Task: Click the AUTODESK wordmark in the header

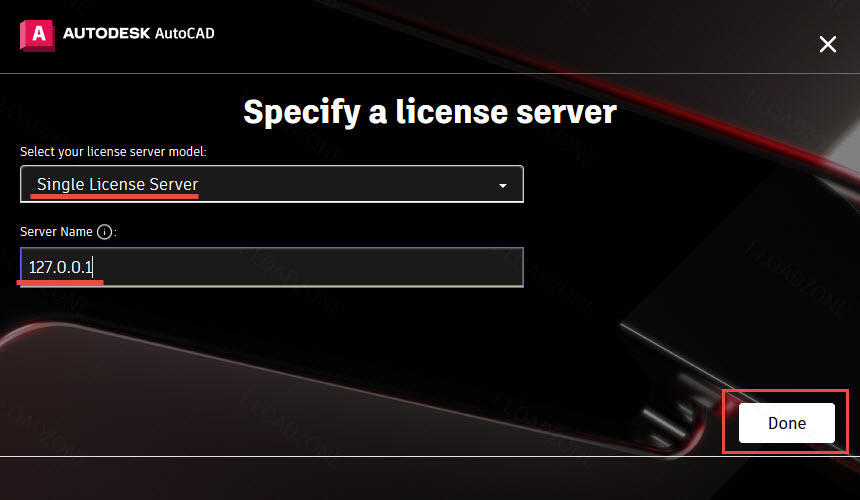Action: 106,33
